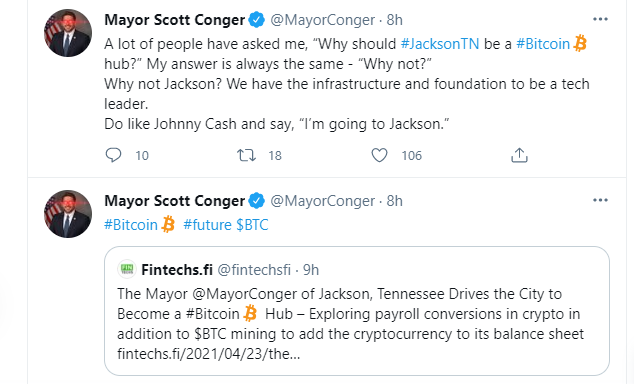
Task: Click the Fintechs.fi logo avatar
Action: pyautogui.click(x=127, y=269)
